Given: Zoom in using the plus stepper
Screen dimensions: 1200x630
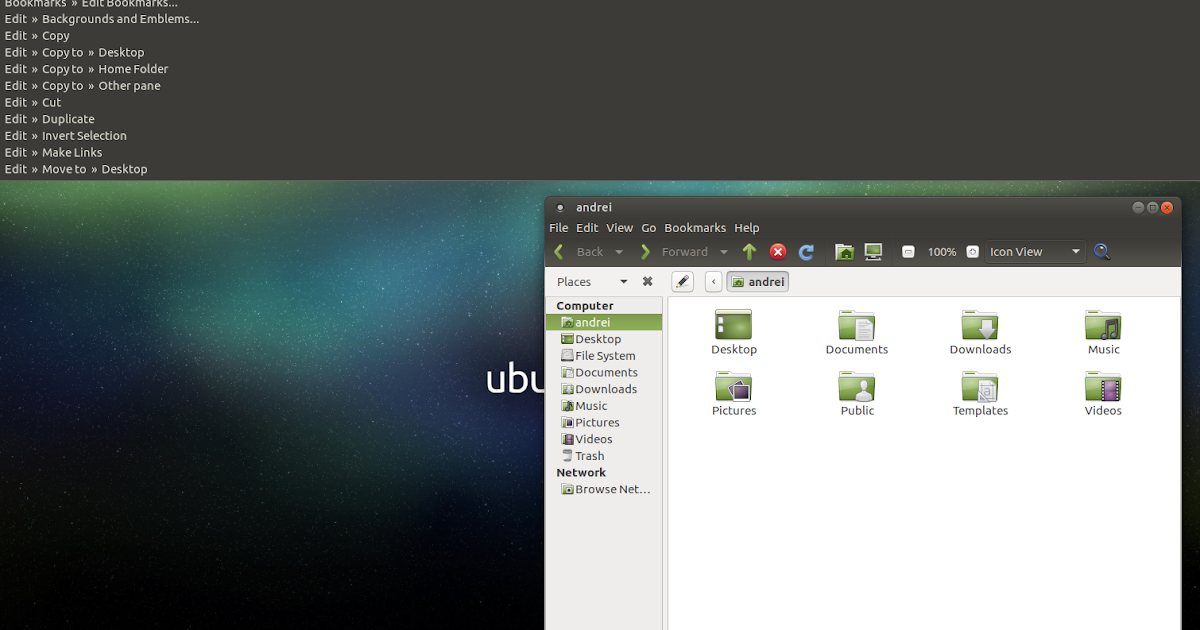Looking at the screenshot, I should (971, 251).
